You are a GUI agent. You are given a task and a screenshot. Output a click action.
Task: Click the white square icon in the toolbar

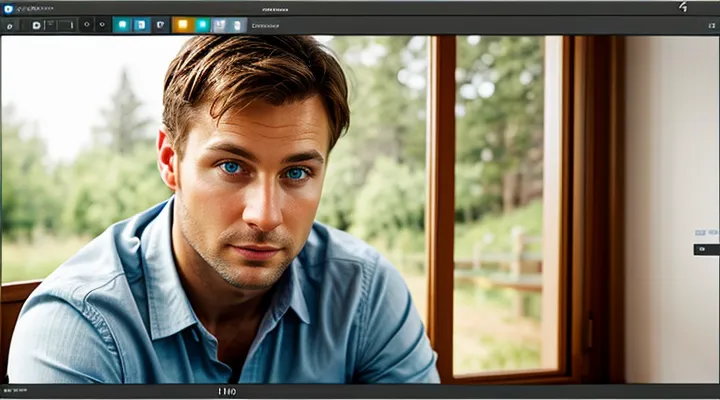[37, 25]
